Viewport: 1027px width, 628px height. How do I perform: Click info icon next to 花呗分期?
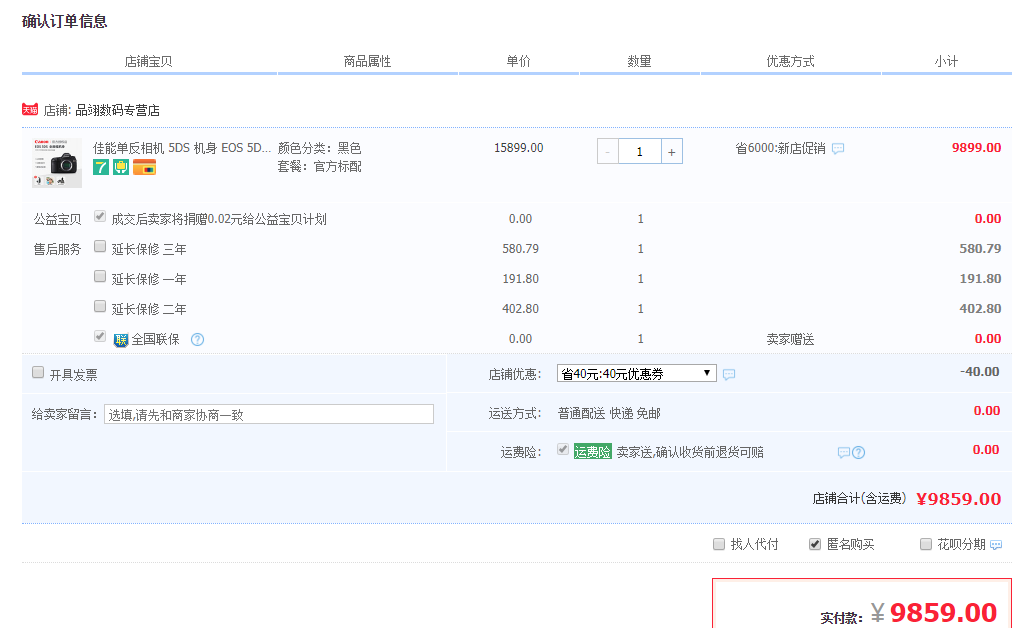tap(996, 545)
